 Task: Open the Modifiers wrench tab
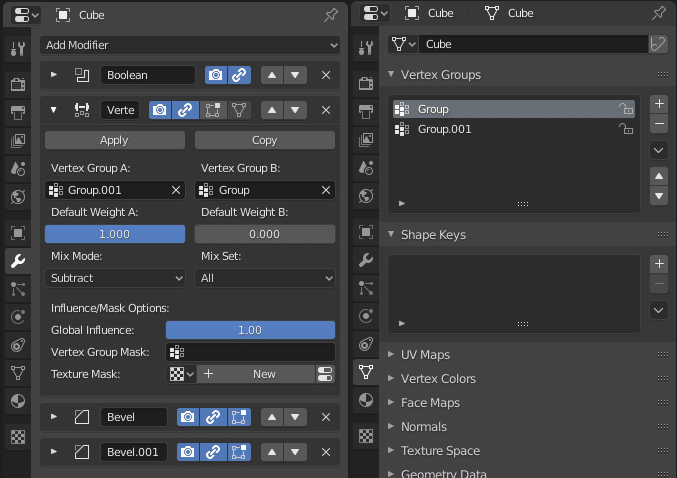tap(17, 262)
